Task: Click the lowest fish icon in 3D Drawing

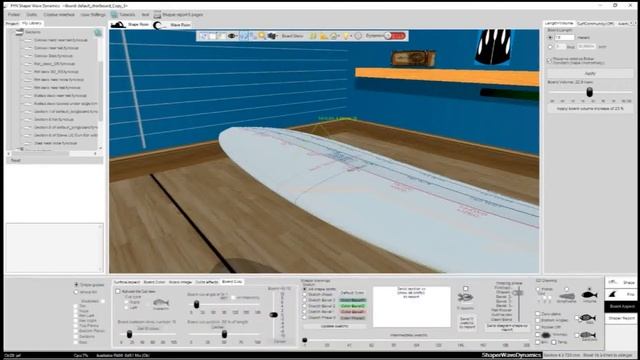Action: click(x=588, y=335)
